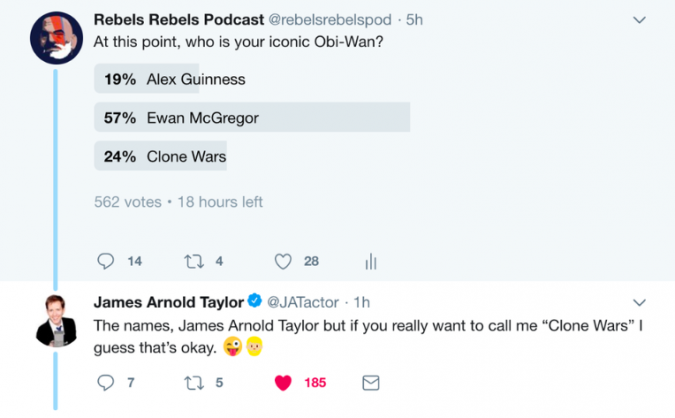Viewport: 675px width, 418px height.
Task: Send James Arnold Taylor's tweet via message
Action: [370, 382]
